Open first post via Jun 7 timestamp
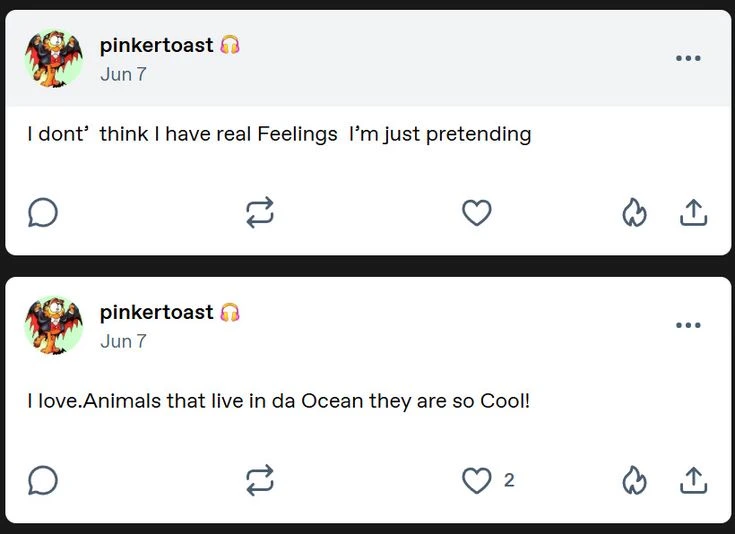Image resolution: width=735 pixels, height=534 pixels. (123, 74)
